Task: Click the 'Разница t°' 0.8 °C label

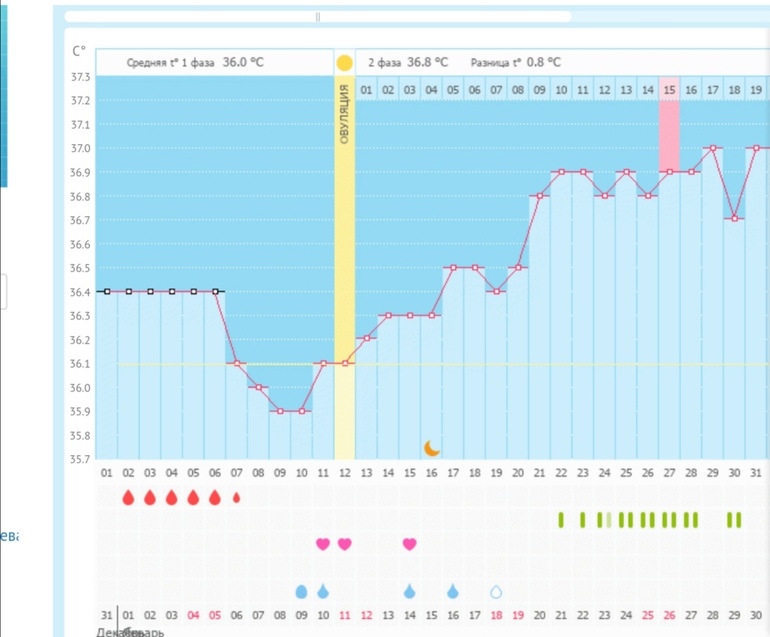Action: click(510, 62)
